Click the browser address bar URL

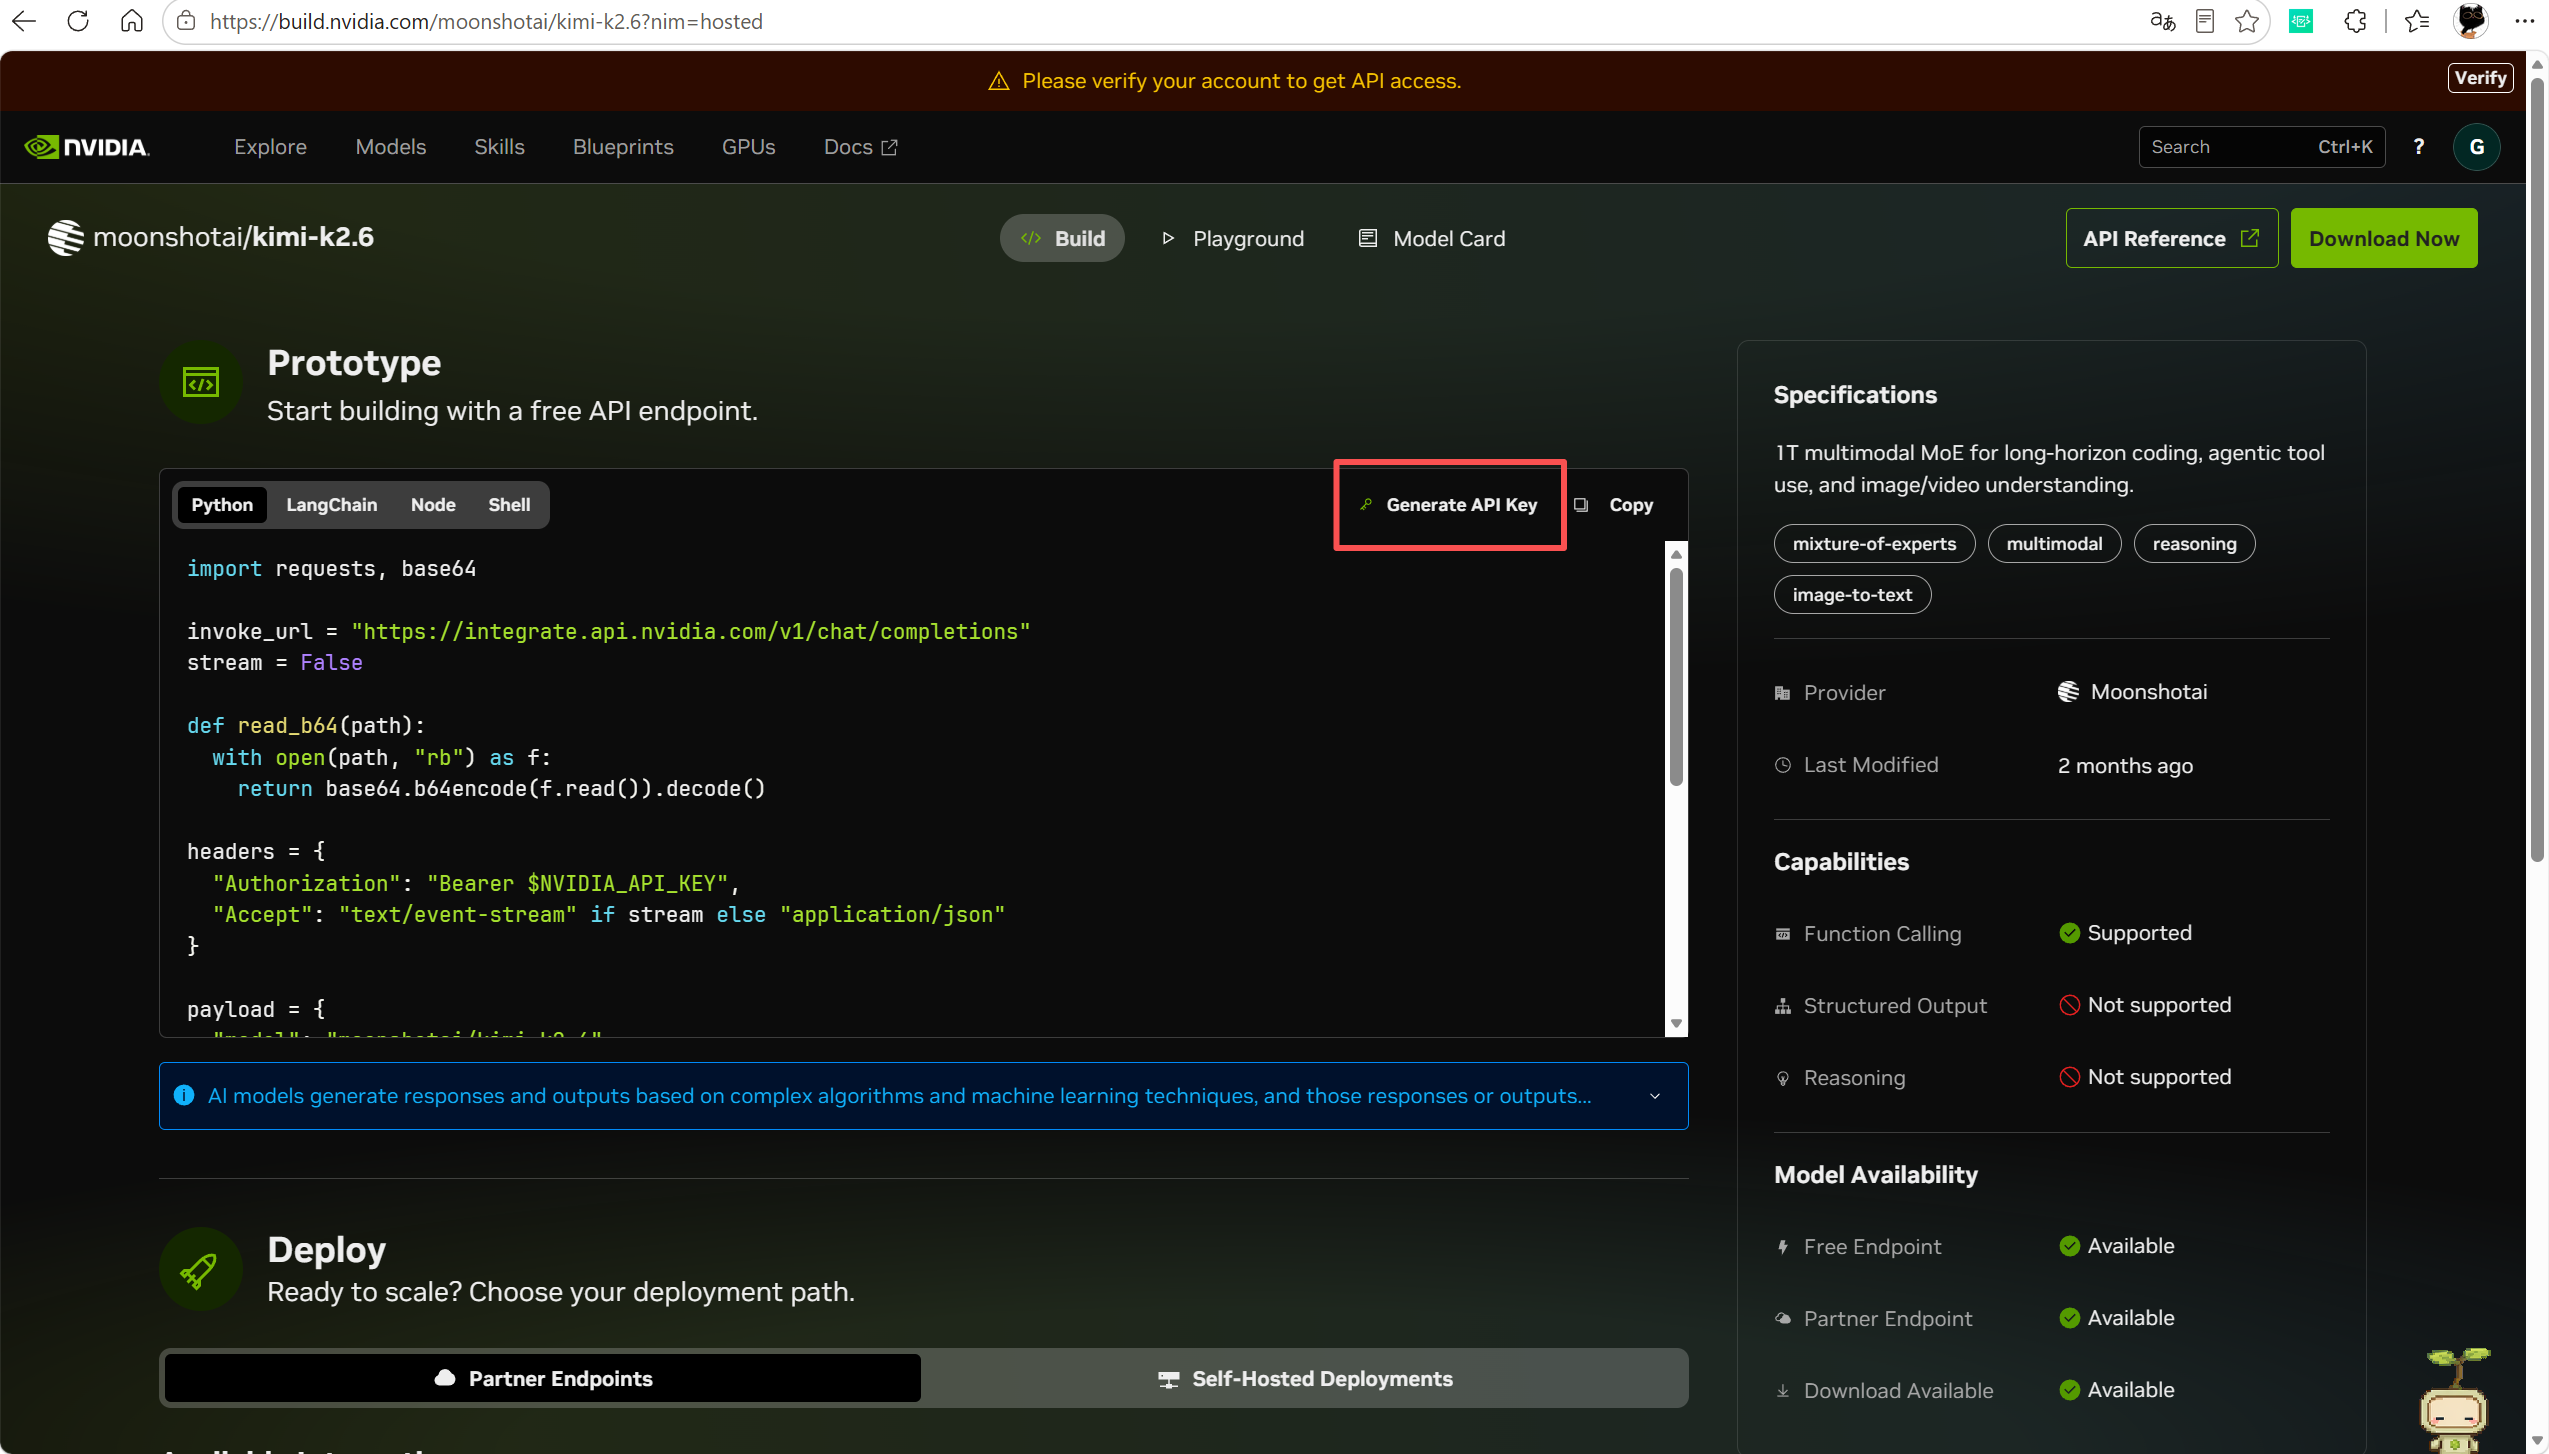486,21
